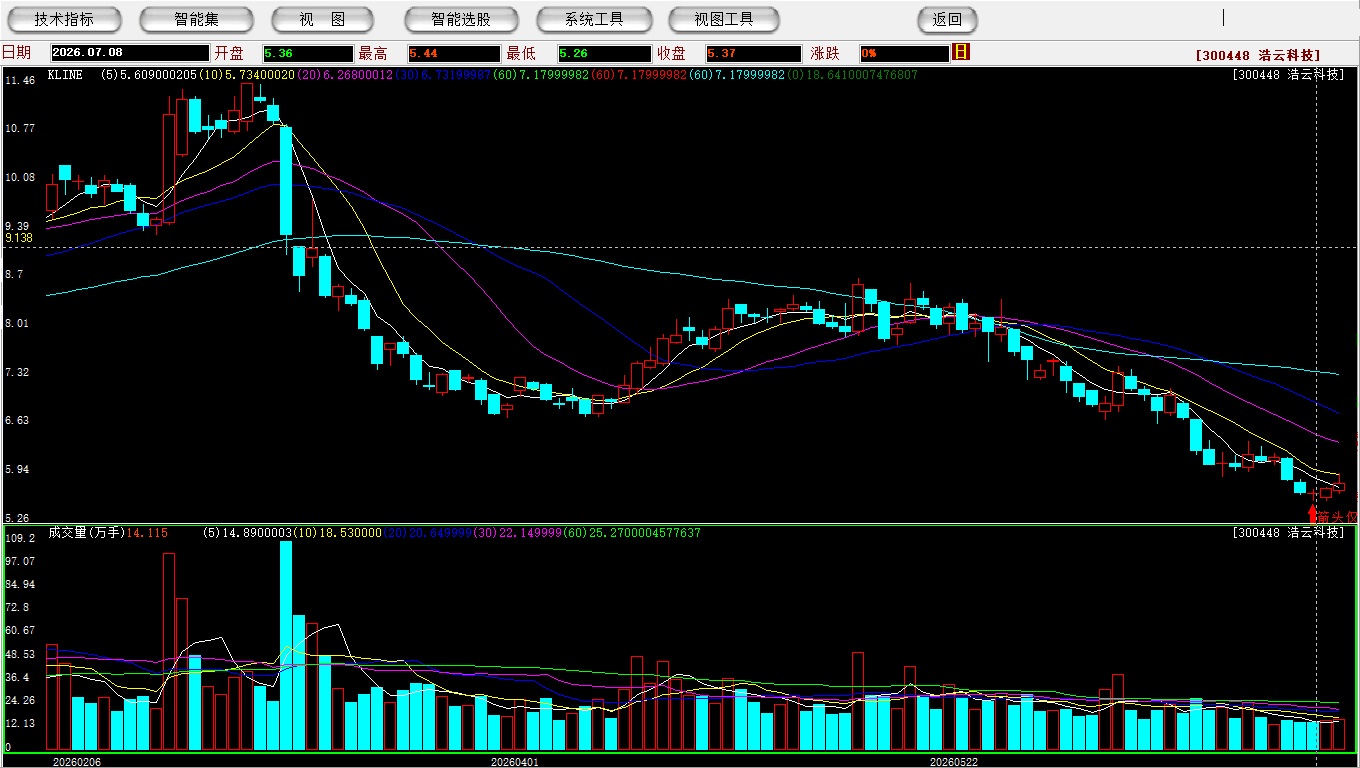The image size is (1360, 768).
Task: Click the volume value 14.115 in red
Action: tap(147, 533)
